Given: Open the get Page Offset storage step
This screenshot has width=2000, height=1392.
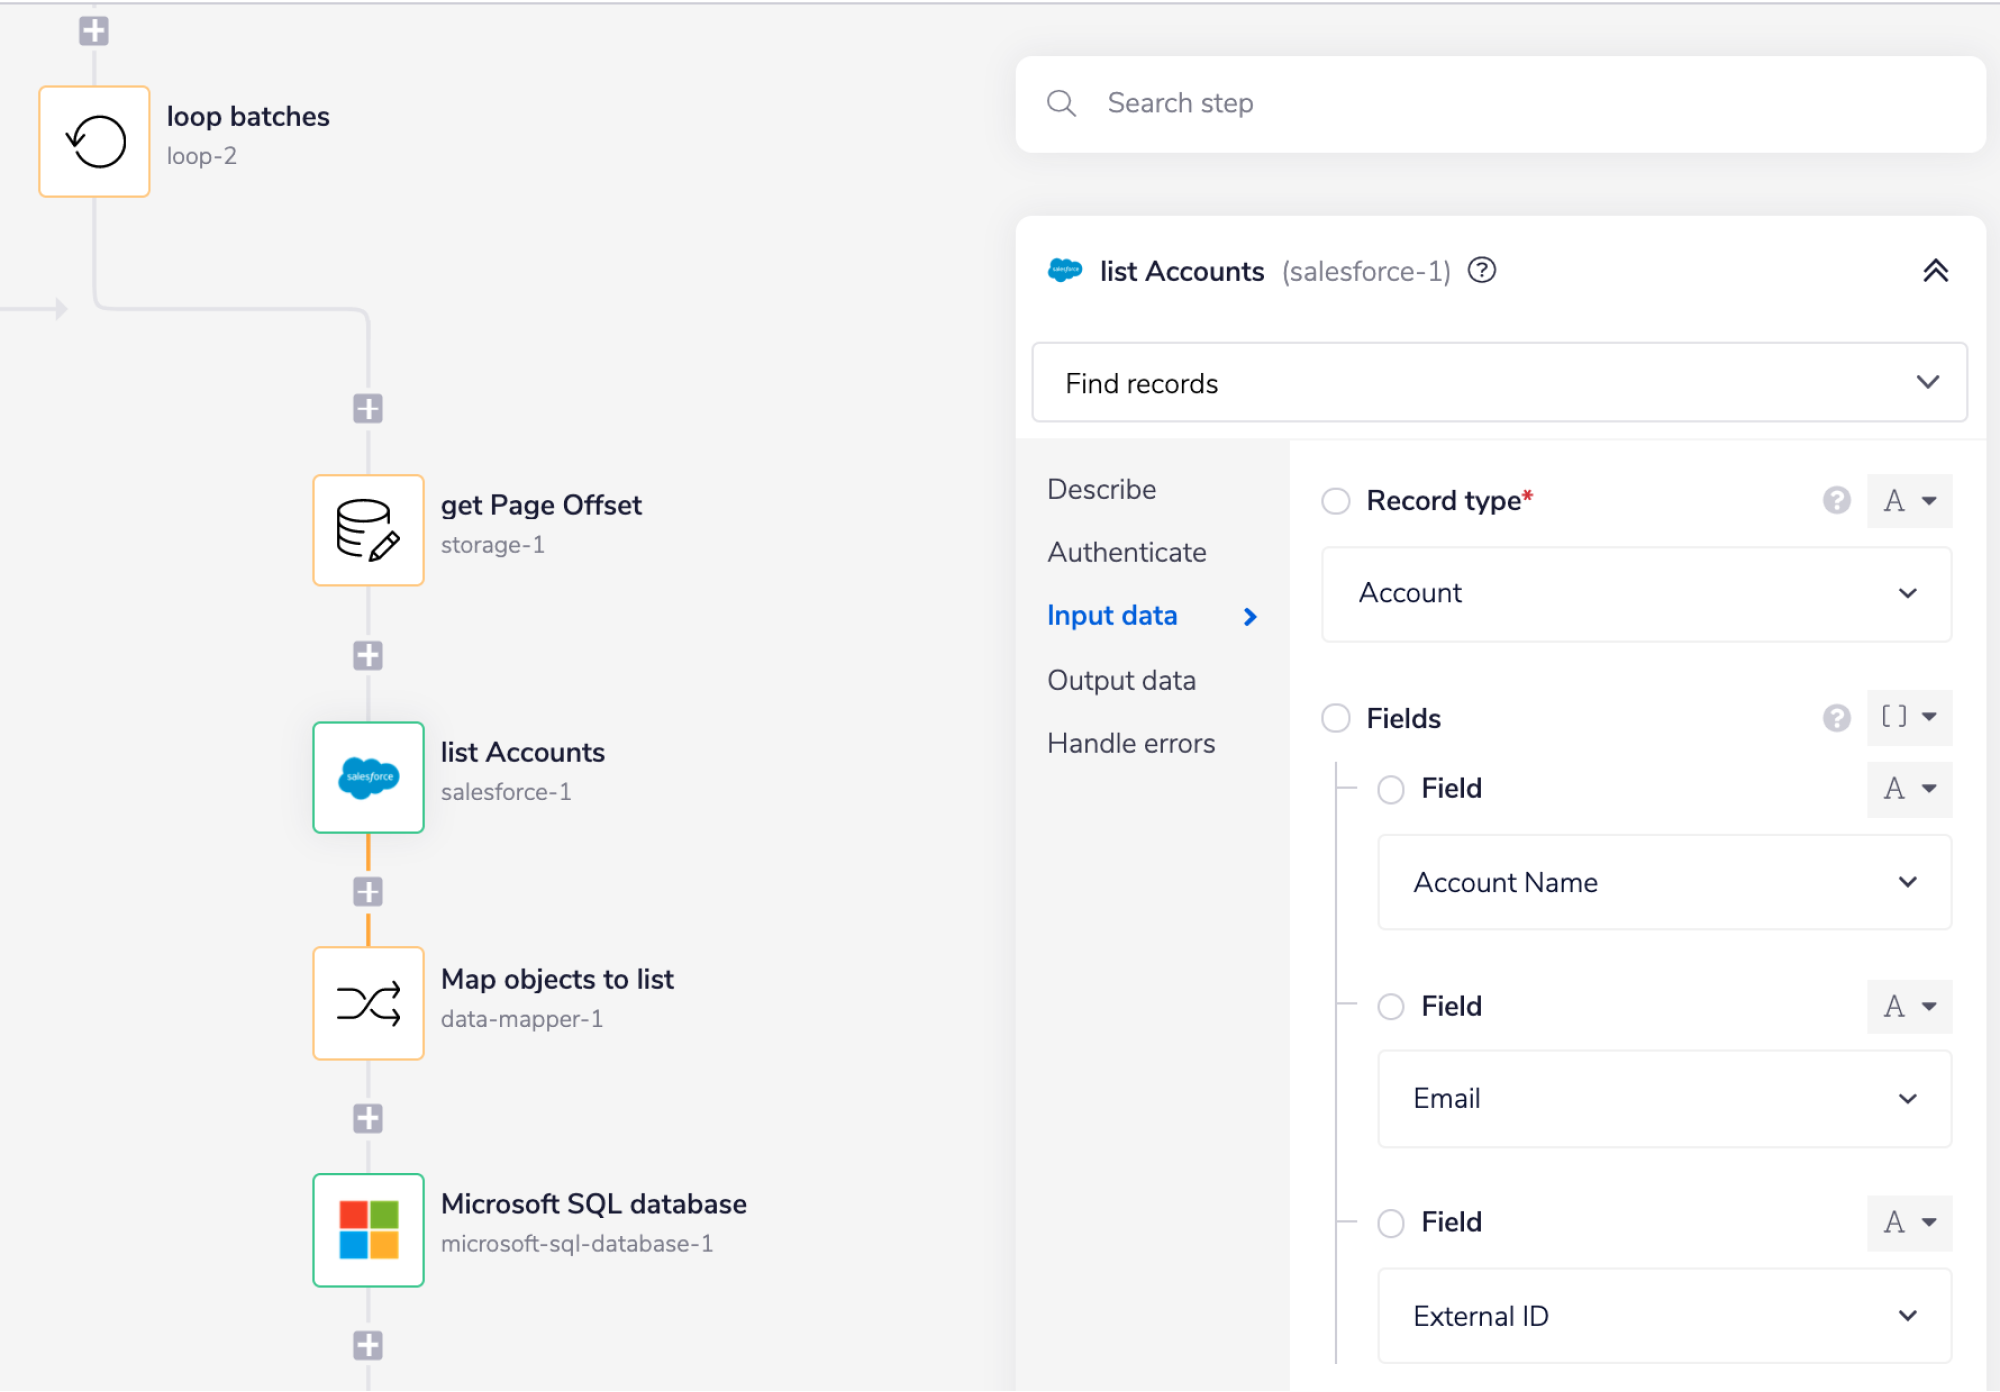Looking at the screenshot, I should (x=368, y=530).
